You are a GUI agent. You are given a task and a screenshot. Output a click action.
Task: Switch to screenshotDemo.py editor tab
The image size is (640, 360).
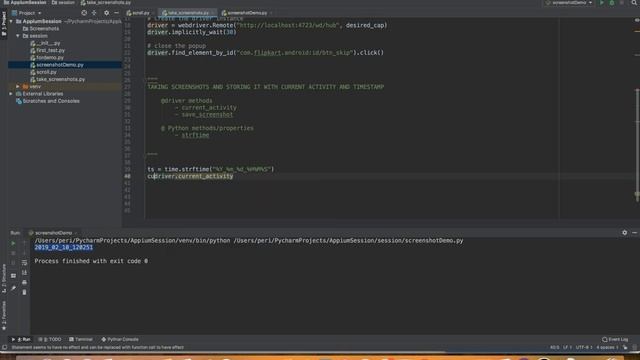pos(246,13)
